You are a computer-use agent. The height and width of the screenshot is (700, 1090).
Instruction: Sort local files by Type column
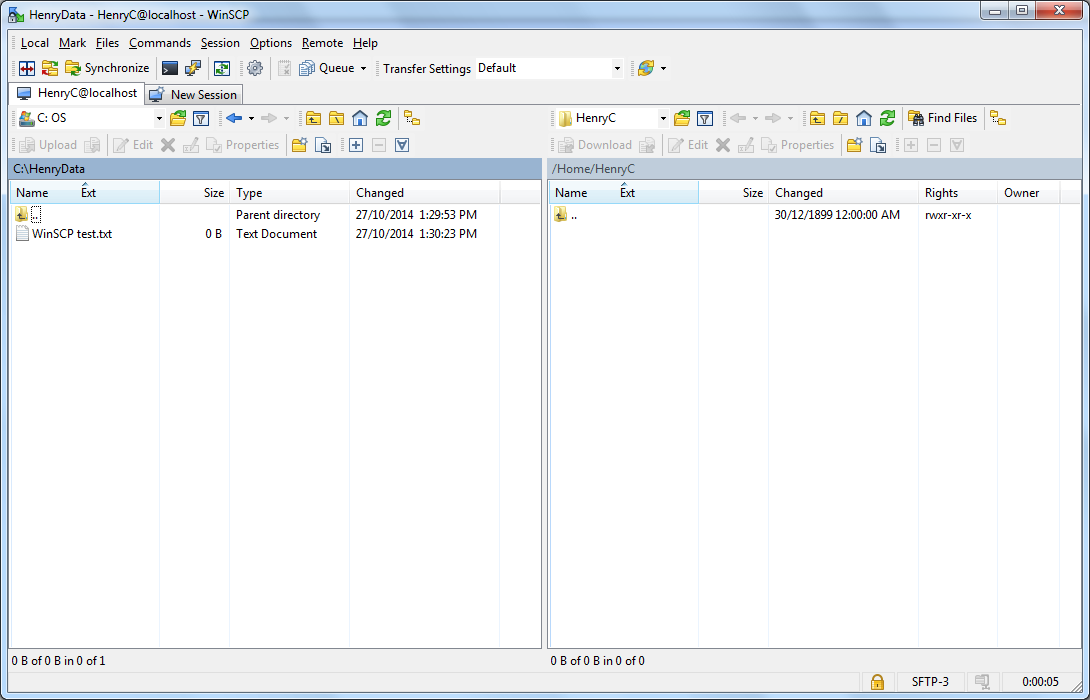289,193
